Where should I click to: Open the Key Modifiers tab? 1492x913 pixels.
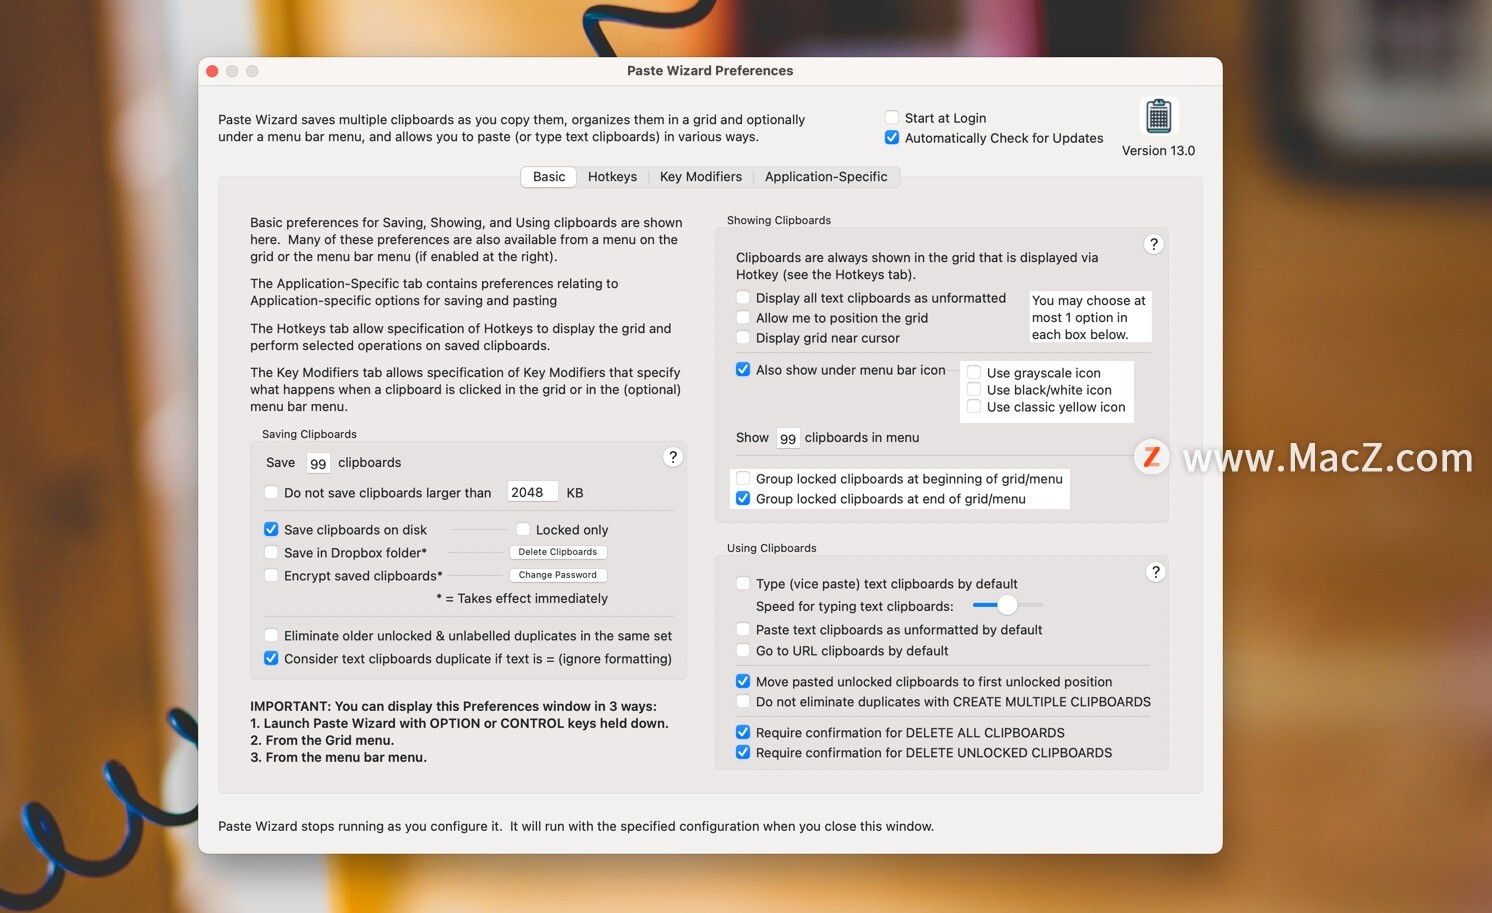click(x=701, y=177)
